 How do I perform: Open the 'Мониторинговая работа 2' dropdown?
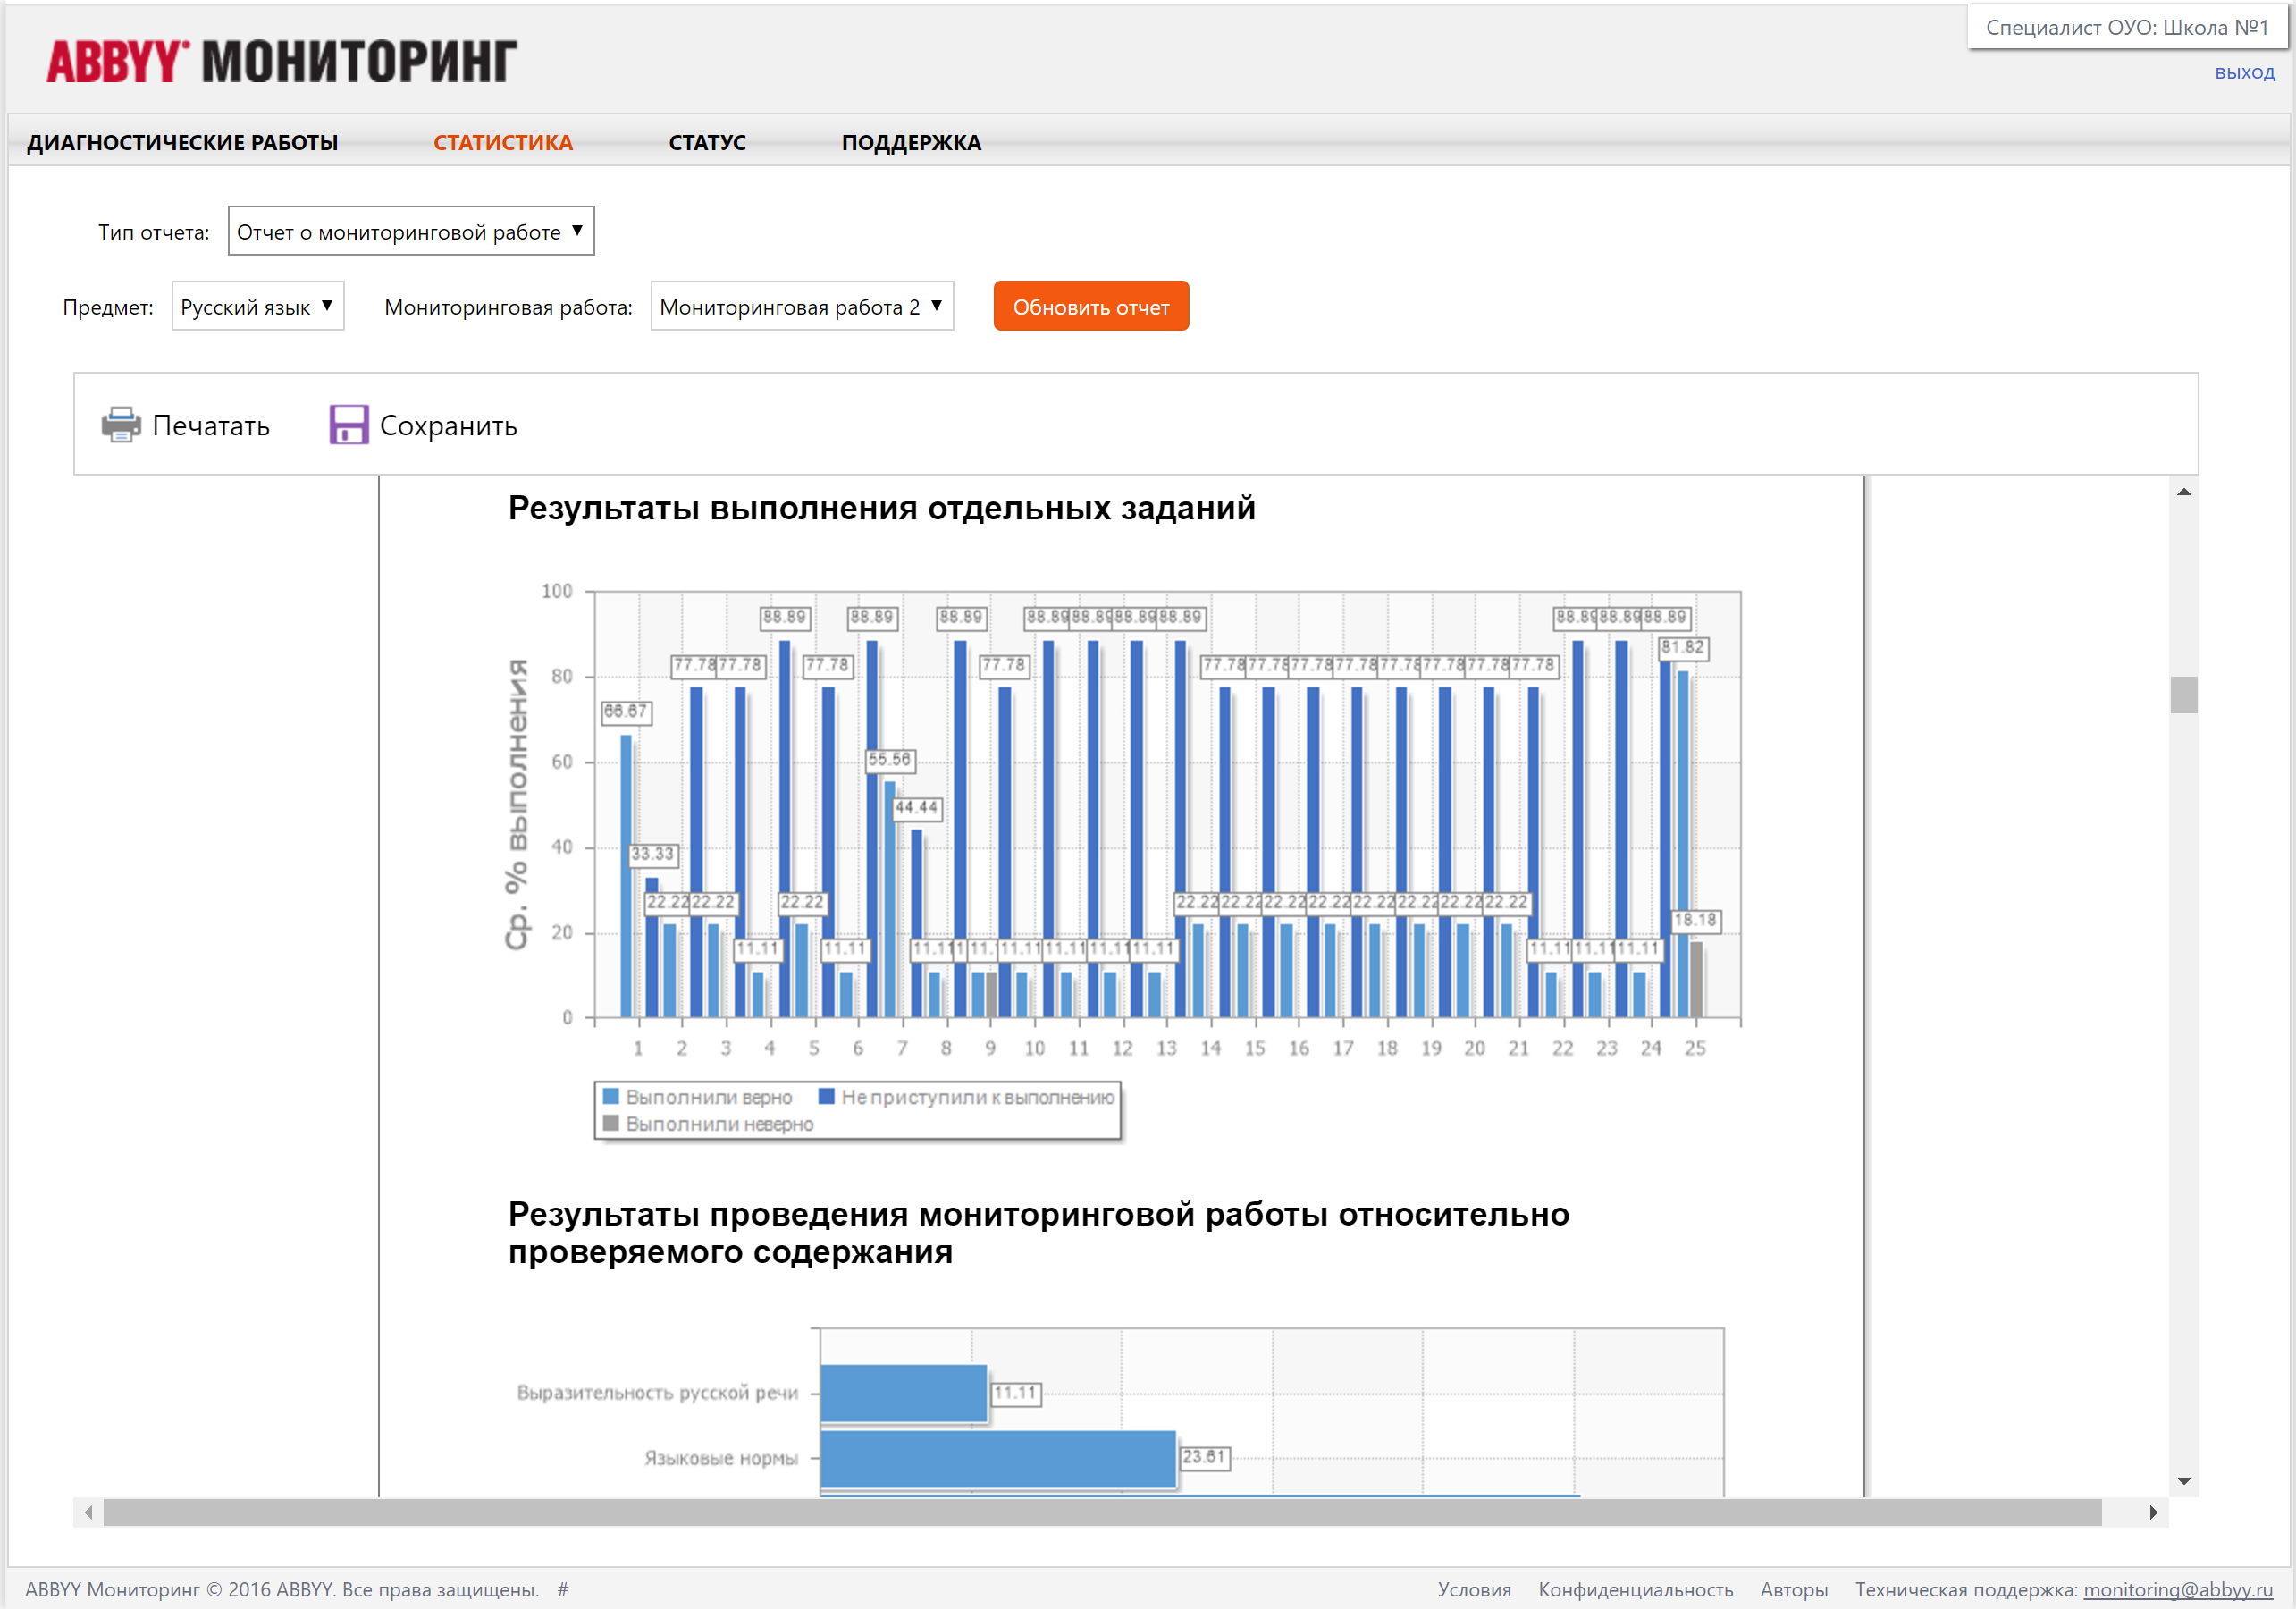[x=801, y=307]
